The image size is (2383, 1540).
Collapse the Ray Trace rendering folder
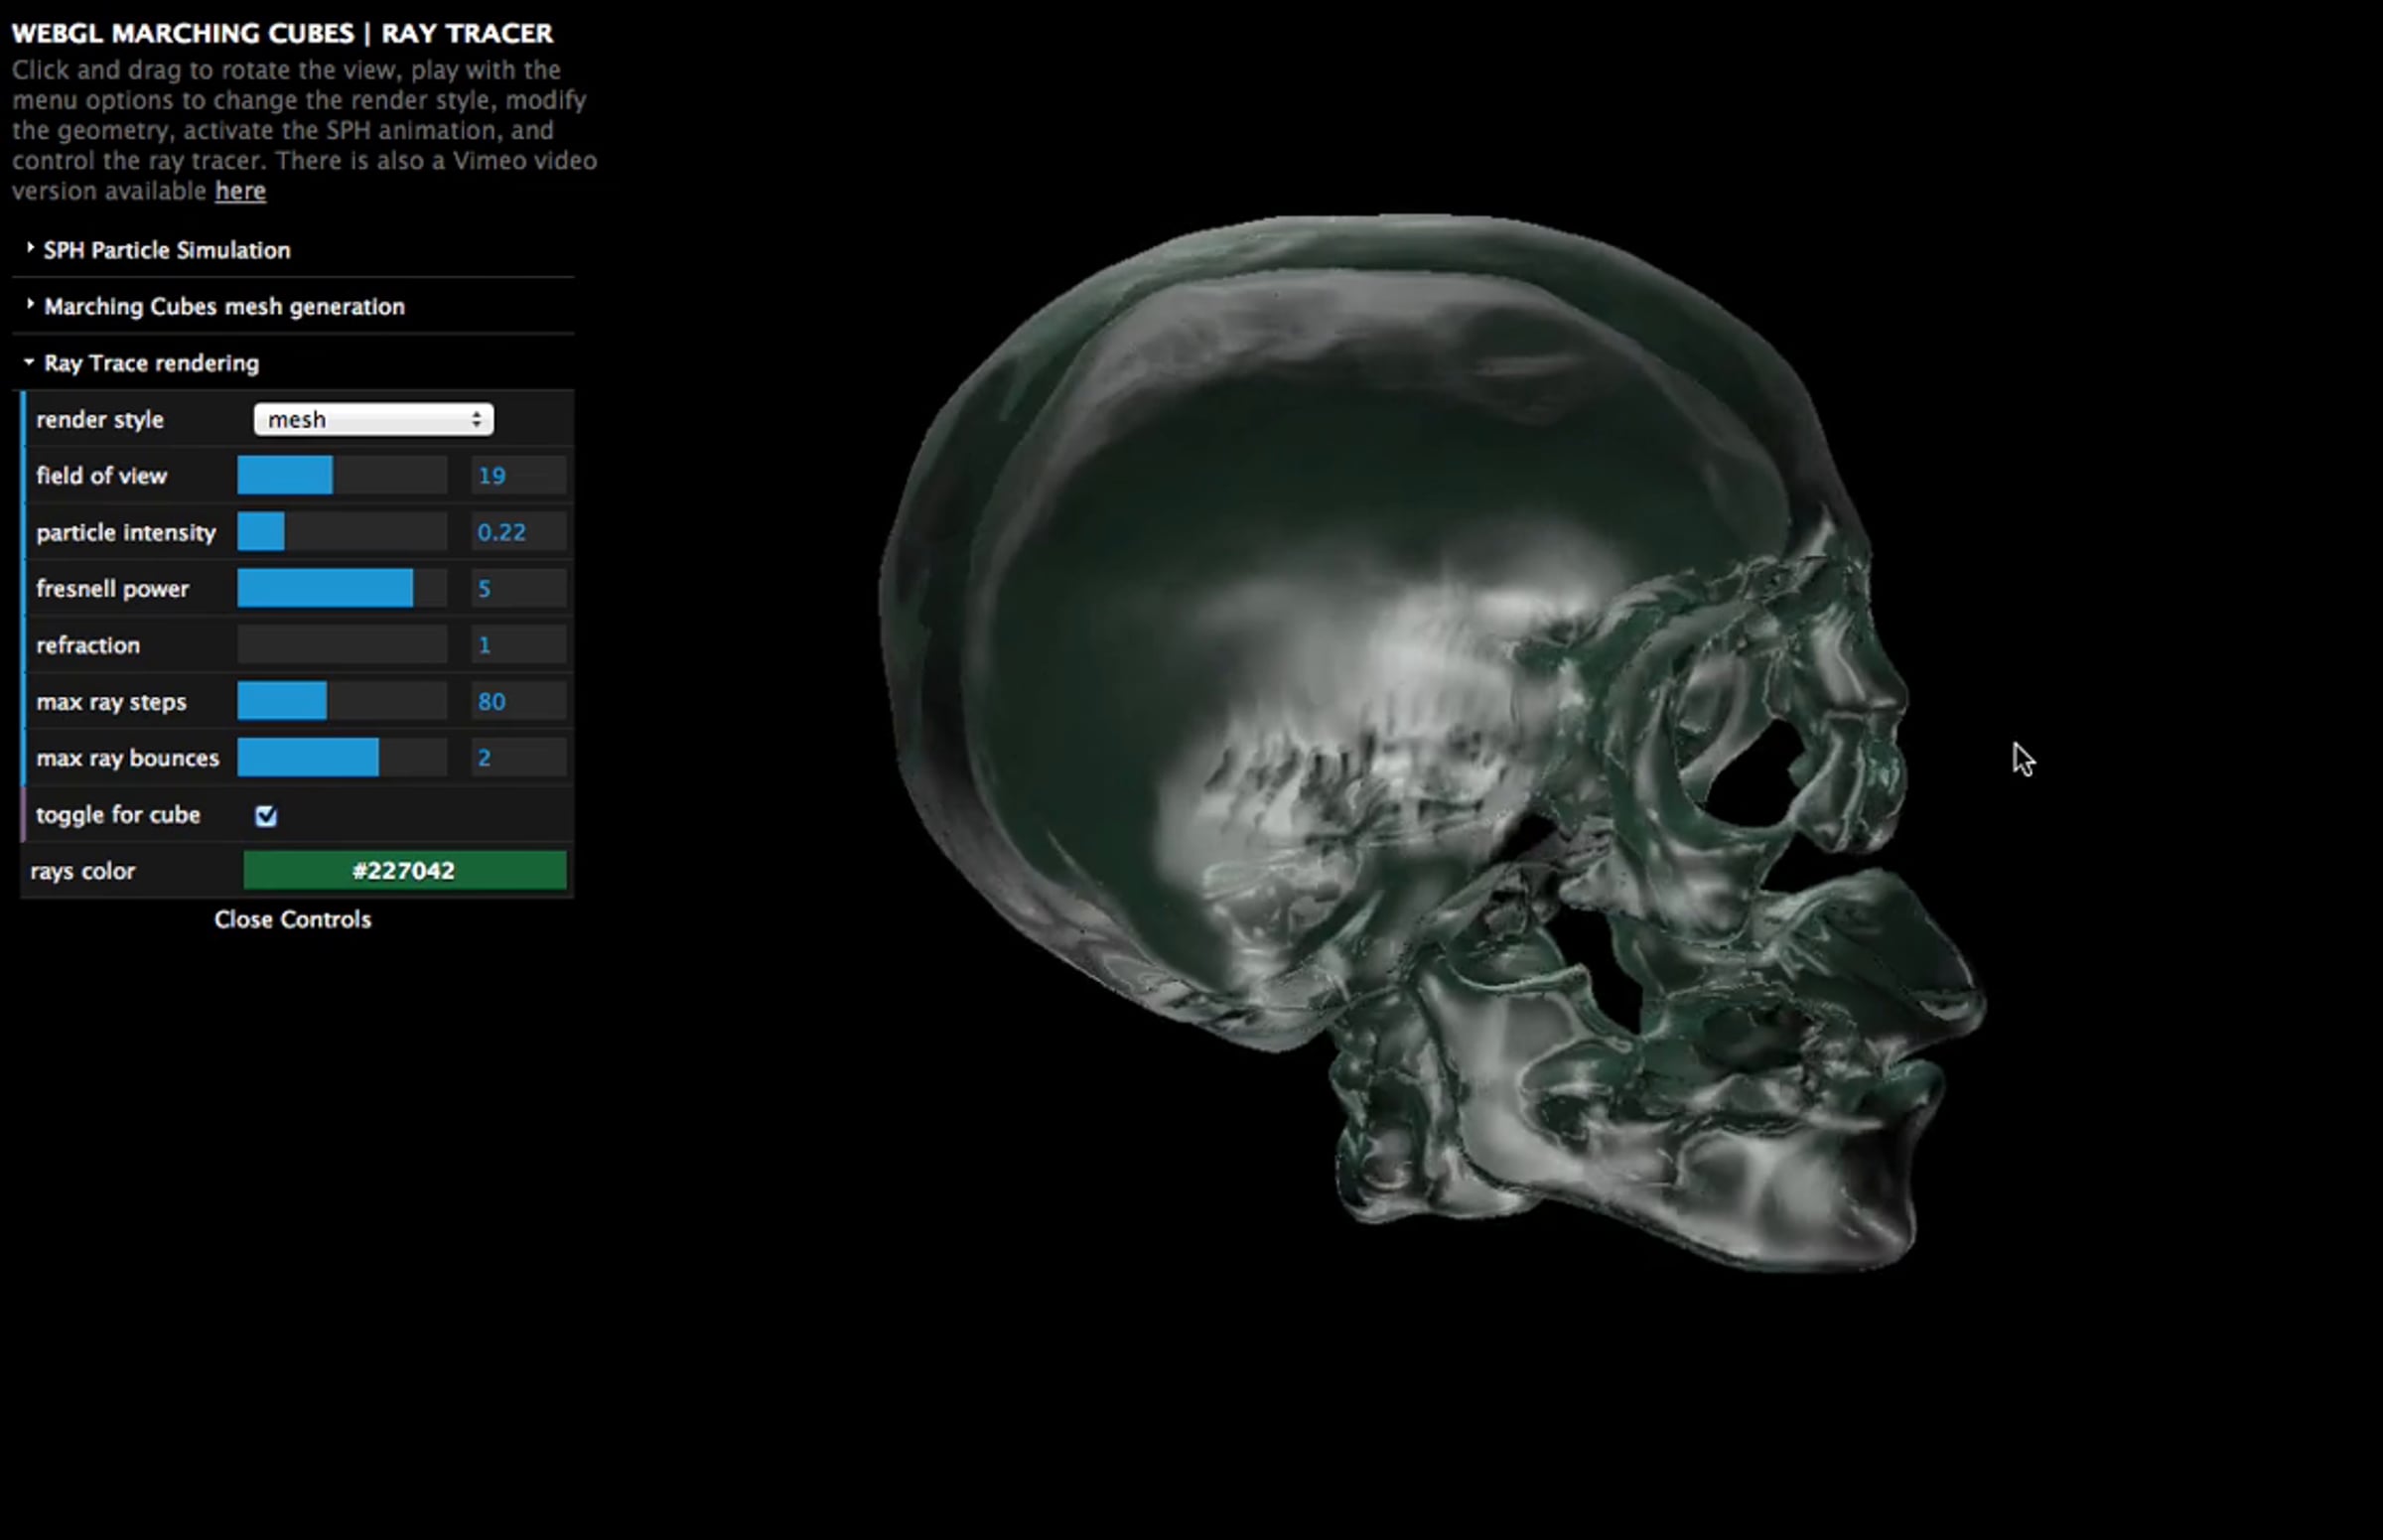150,362
